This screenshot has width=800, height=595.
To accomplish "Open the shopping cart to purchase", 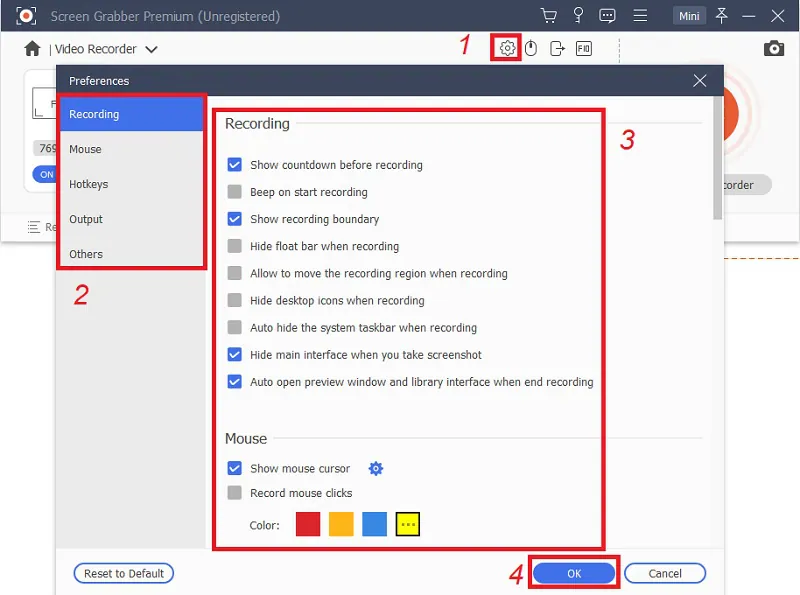I will 548,15.
